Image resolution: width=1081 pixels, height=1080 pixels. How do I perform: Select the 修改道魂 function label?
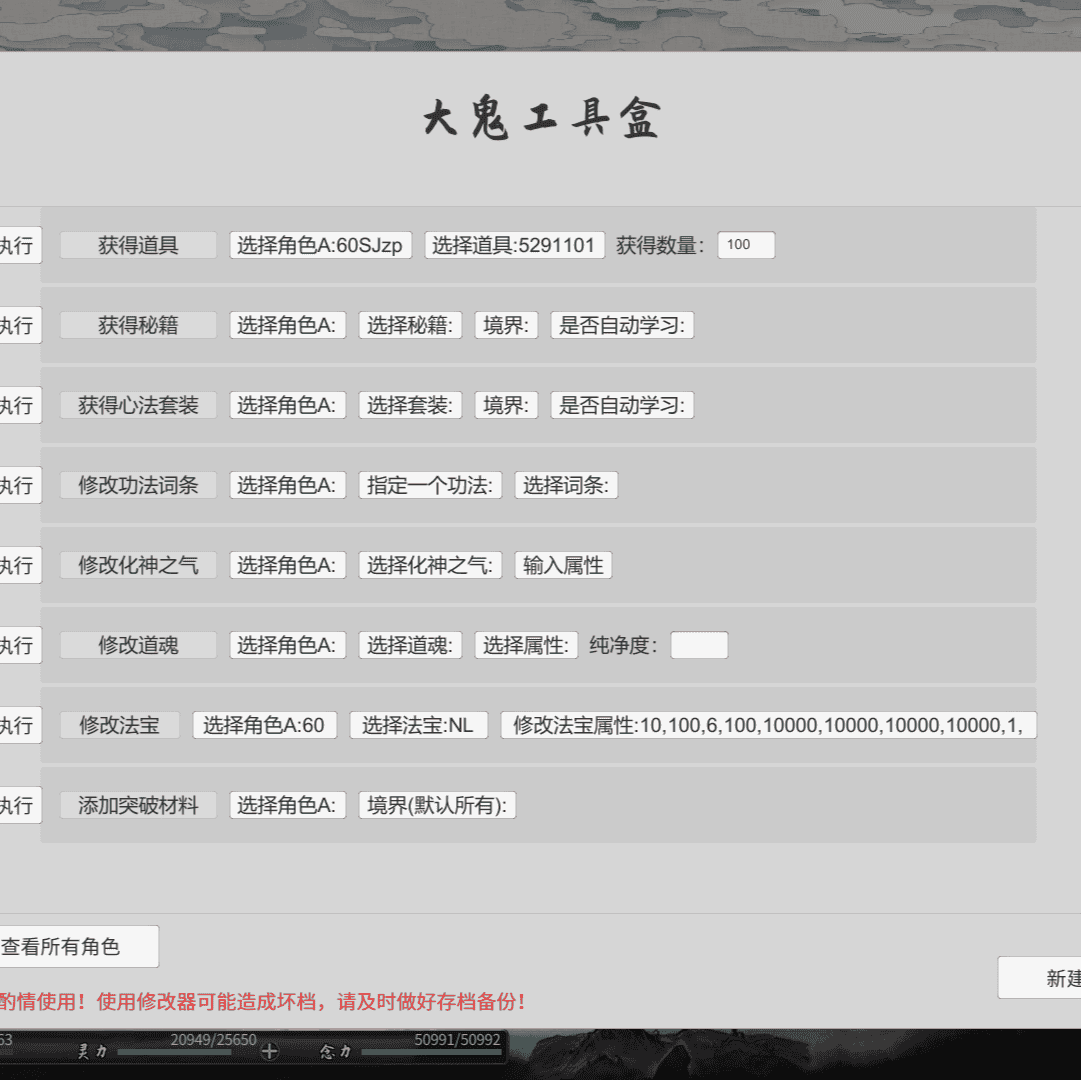point(138,644)
